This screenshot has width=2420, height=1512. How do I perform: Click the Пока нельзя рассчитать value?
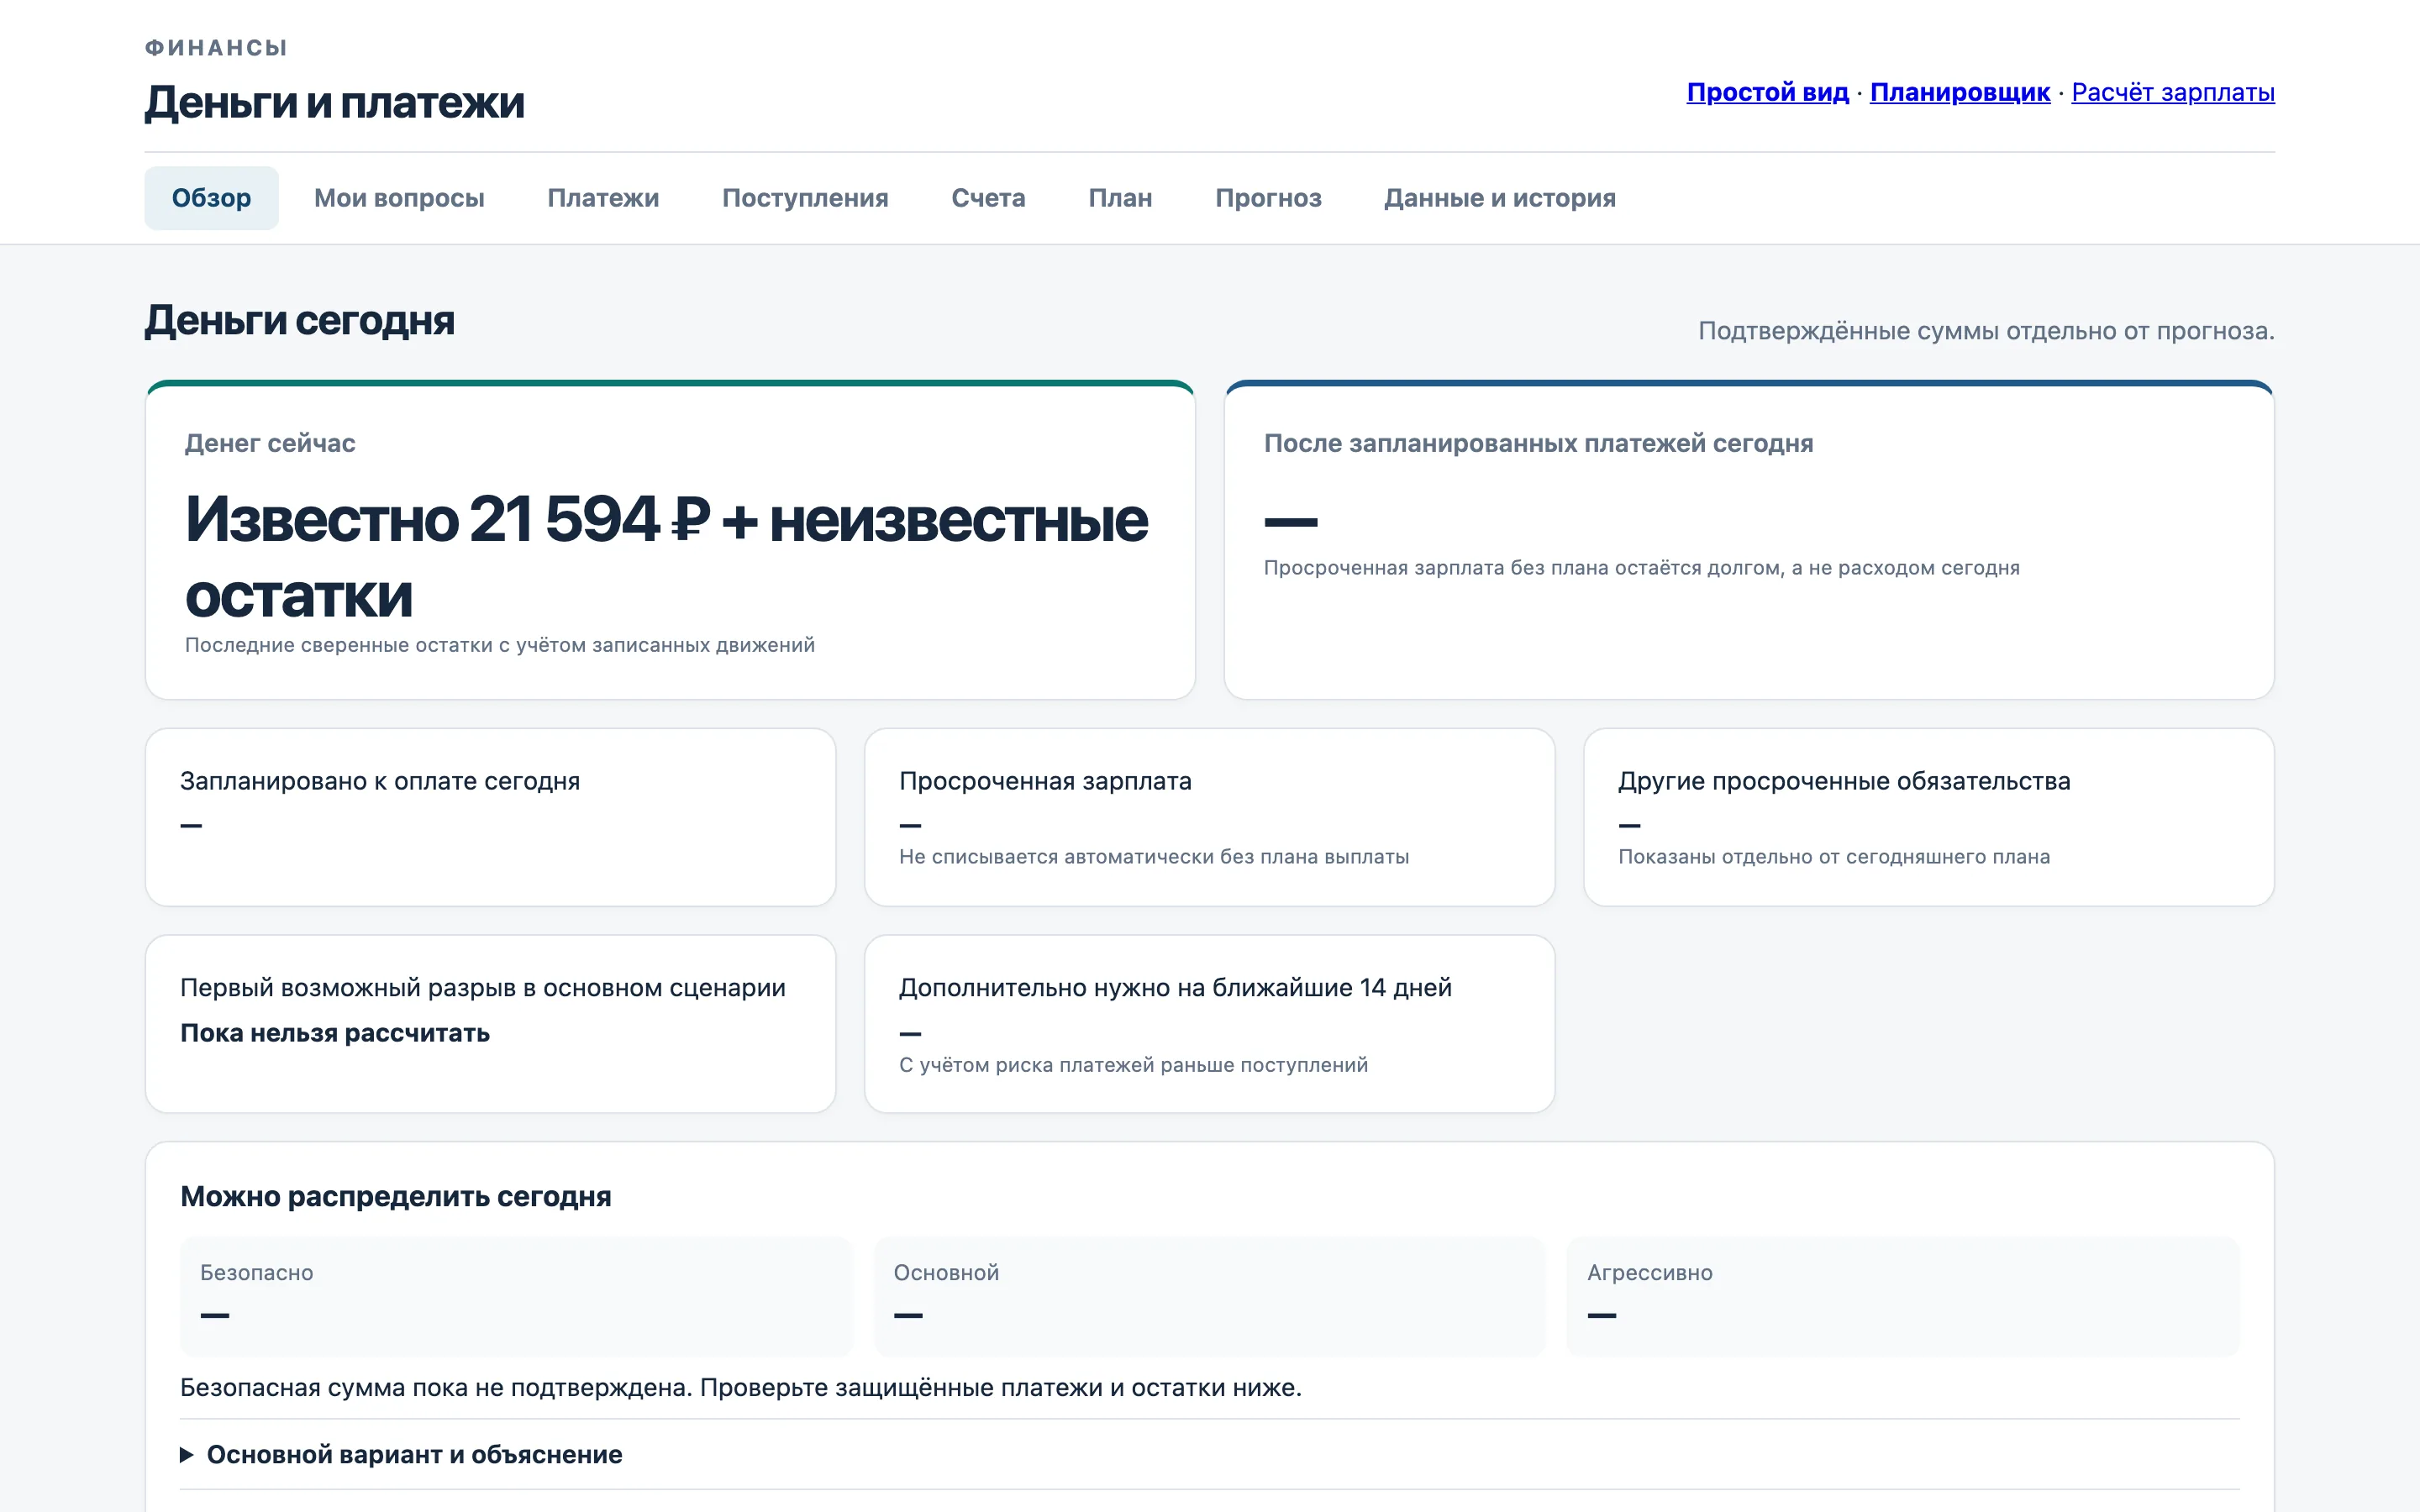[335, 1033]
